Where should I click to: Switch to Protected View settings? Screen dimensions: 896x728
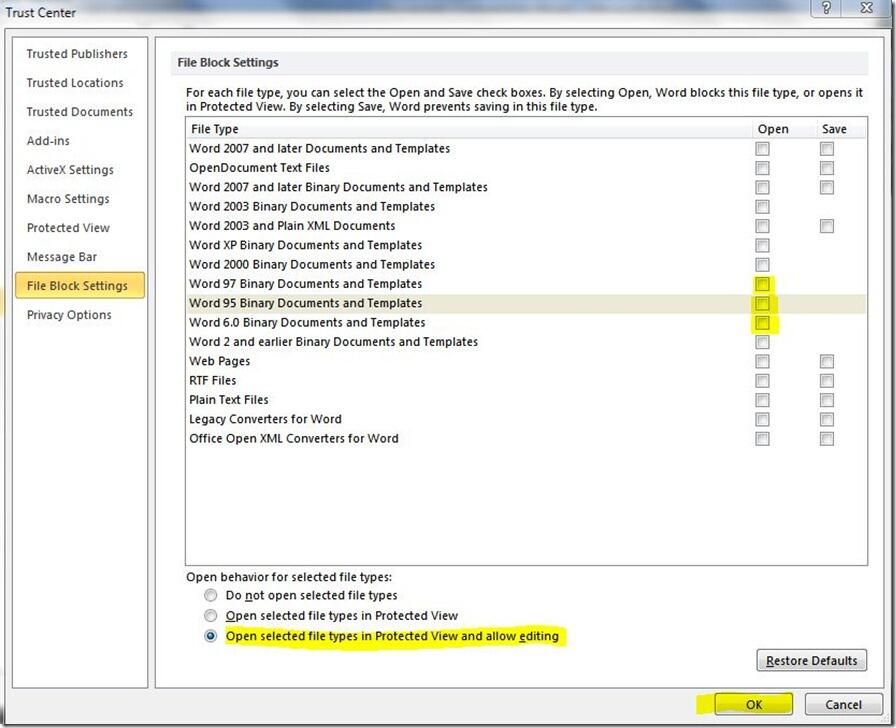click(67, 227)
